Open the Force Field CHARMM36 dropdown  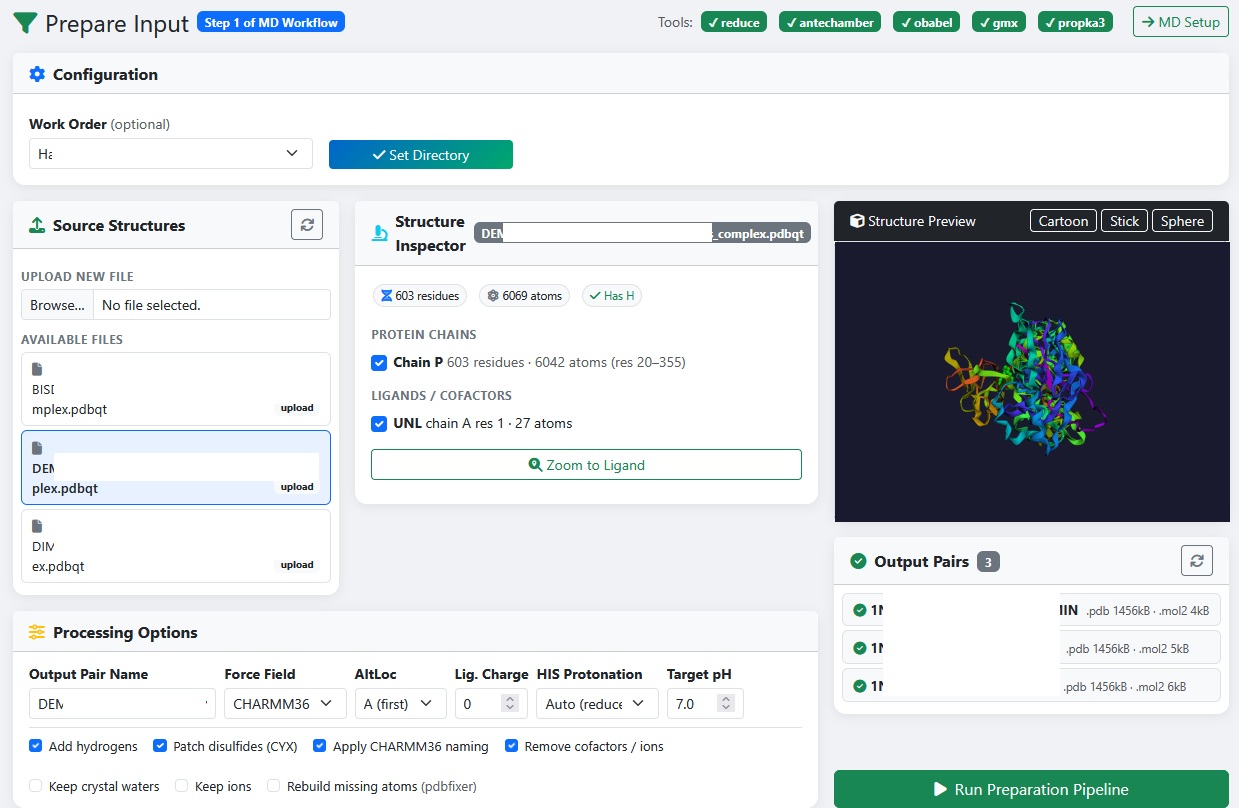(x=285, y=704)
